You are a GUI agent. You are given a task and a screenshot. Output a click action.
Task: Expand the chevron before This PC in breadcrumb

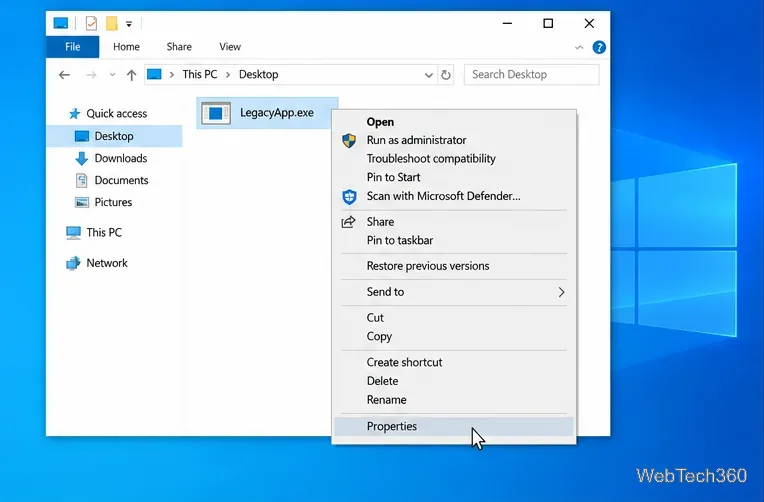click(172, 75)
